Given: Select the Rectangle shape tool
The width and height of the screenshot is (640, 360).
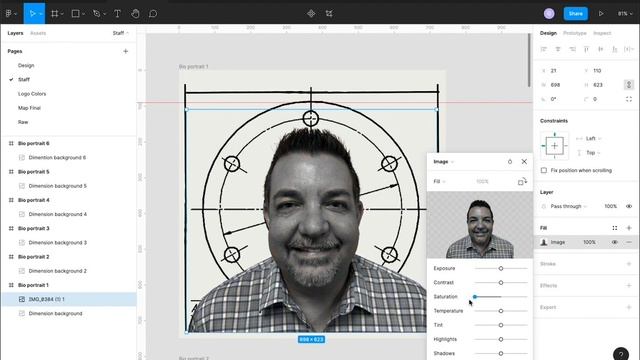Looking at the screenshot, I should tap(76, 13).
